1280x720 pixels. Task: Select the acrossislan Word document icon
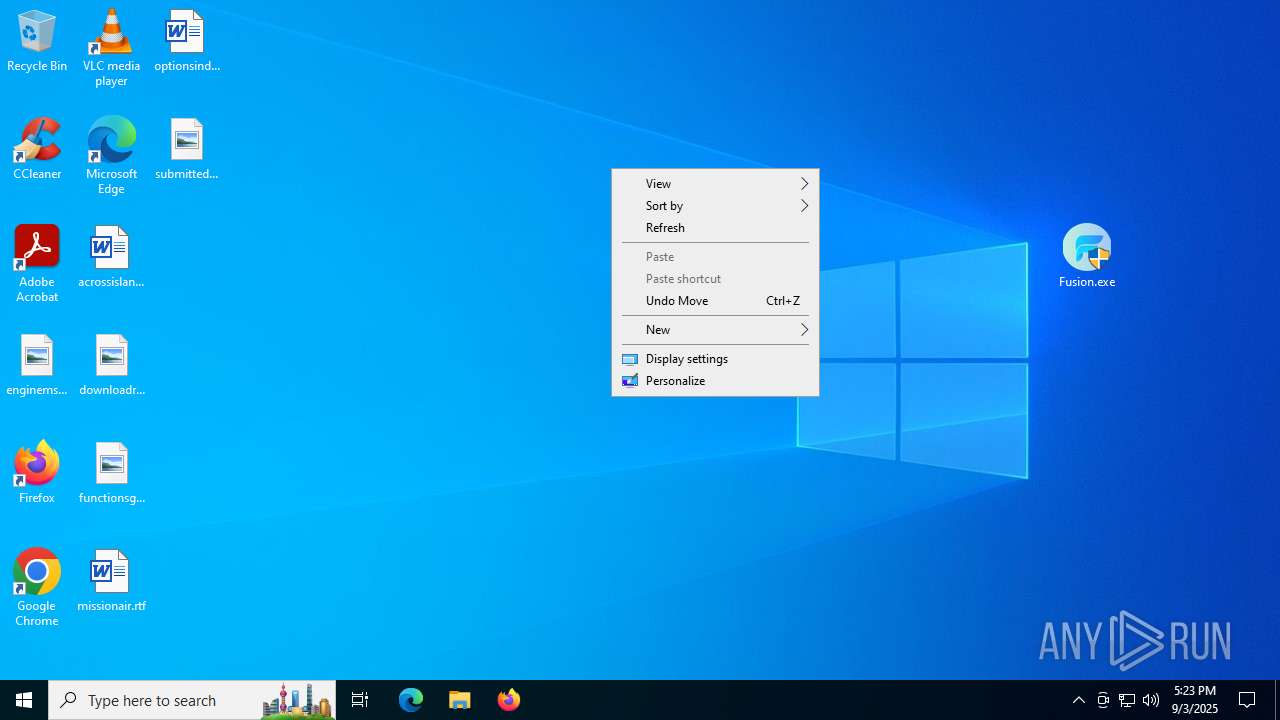click(111, 257)
